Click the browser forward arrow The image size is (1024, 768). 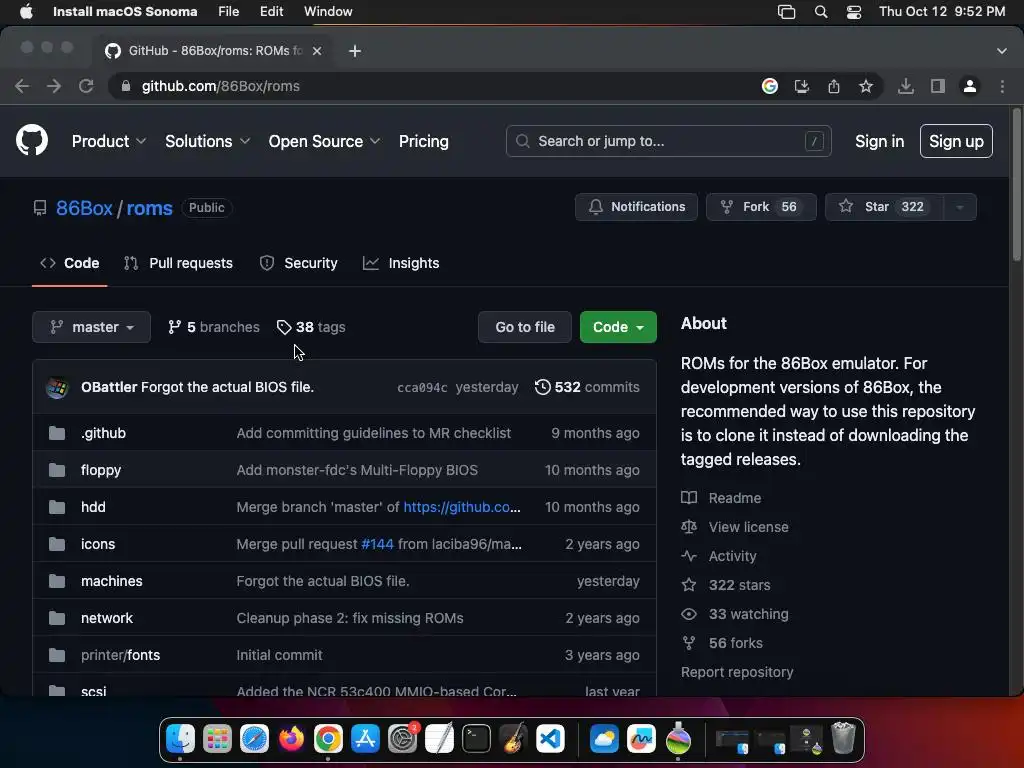54,86
